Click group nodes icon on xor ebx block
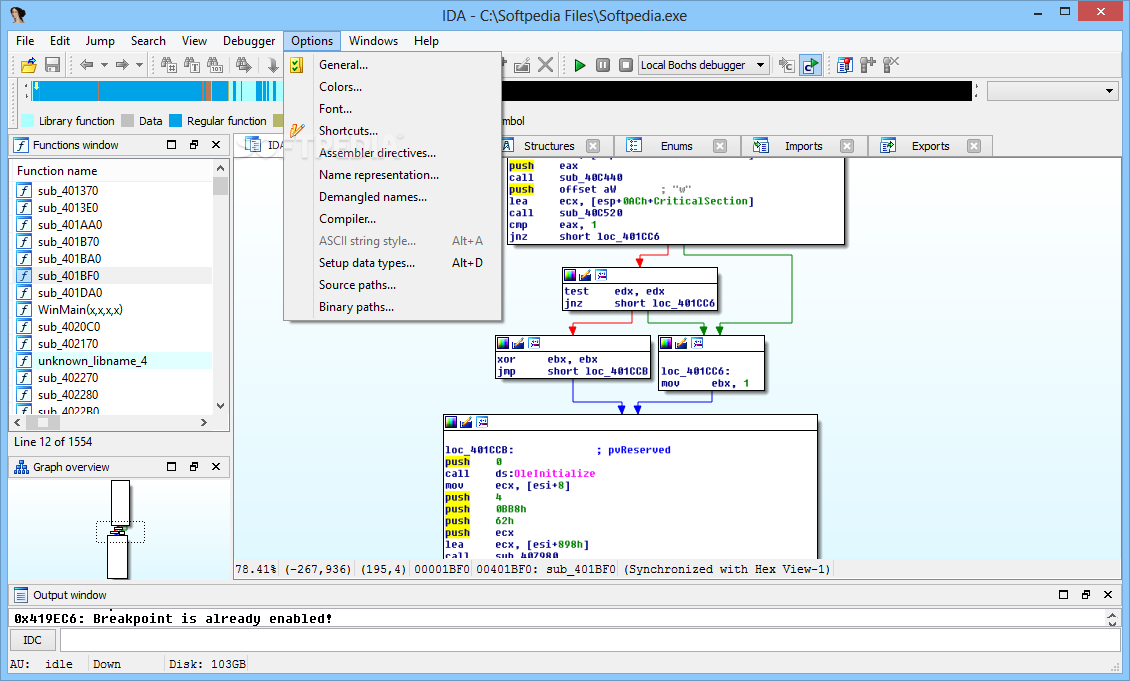Viewport: 1130px width, 681px height. tap(534, 343)
